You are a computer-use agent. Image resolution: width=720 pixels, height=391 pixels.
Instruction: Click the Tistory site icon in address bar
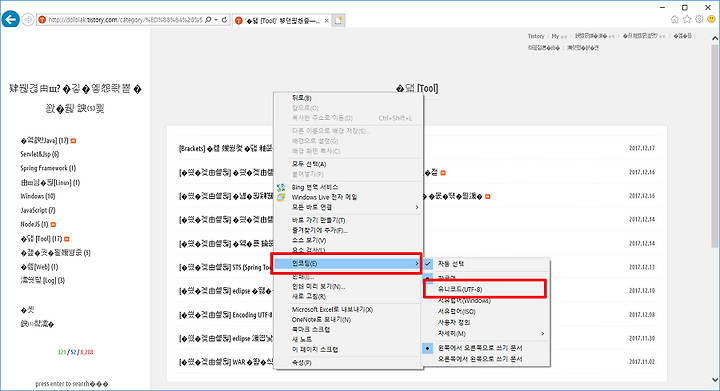pos(42,20)
